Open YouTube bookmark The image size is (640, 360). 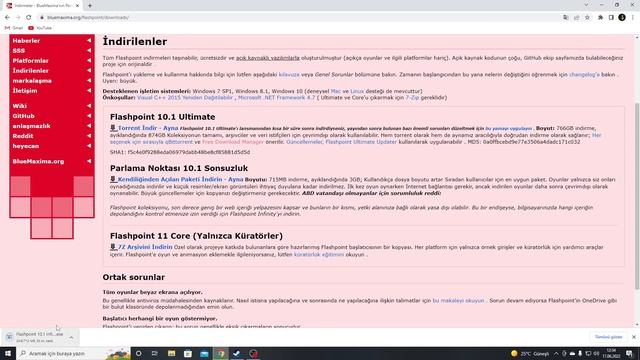tap(40, 28)
